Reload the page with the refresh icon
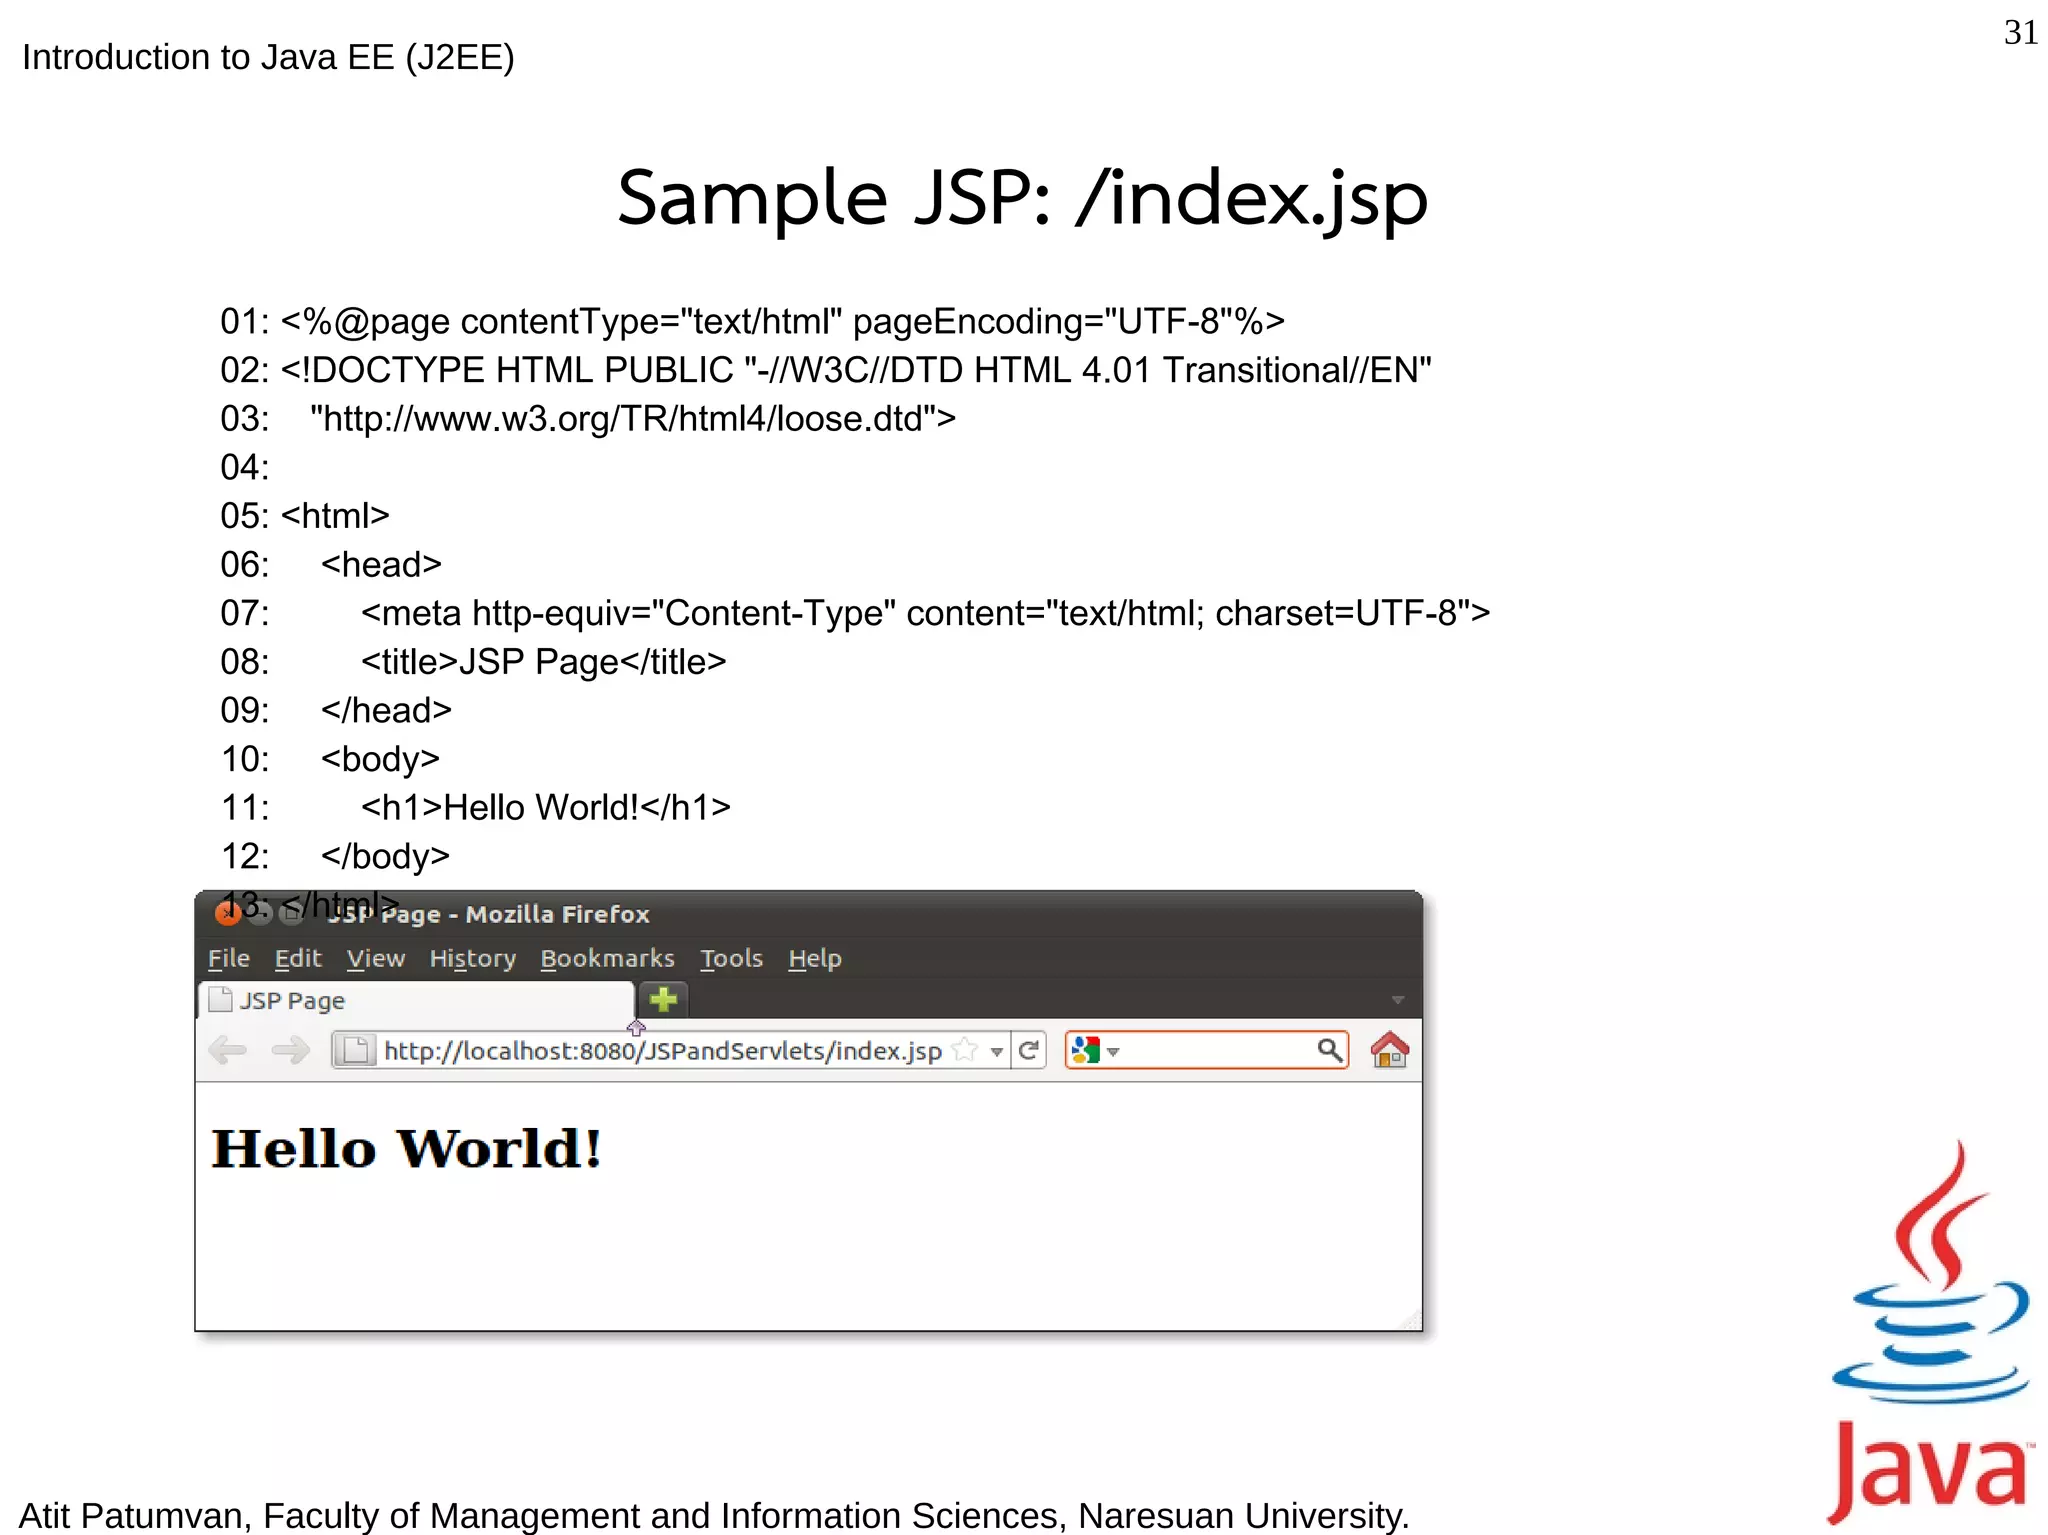The height and width of the screenshot is (1535, 2048). [x=1028, y=1050]
